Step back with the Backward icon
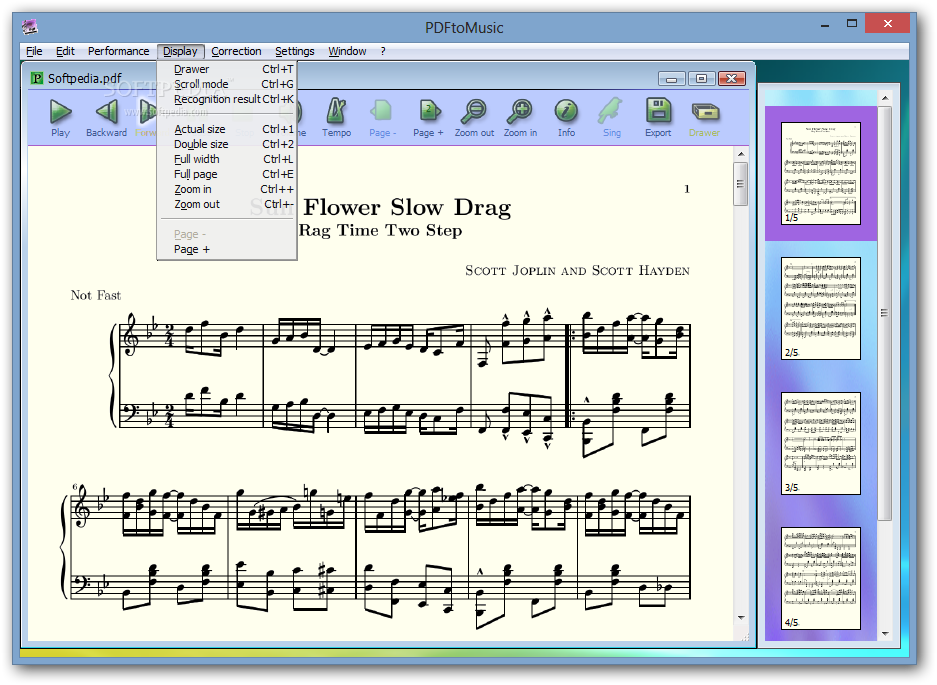 point(106,112)
